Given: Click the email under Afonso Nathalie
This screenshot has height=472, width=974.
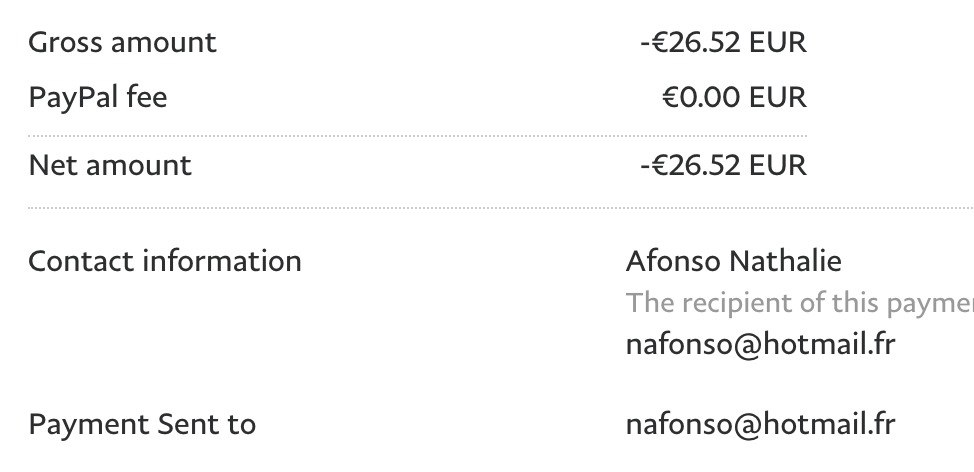Looking at the screenshot, I should click(760, 344).
